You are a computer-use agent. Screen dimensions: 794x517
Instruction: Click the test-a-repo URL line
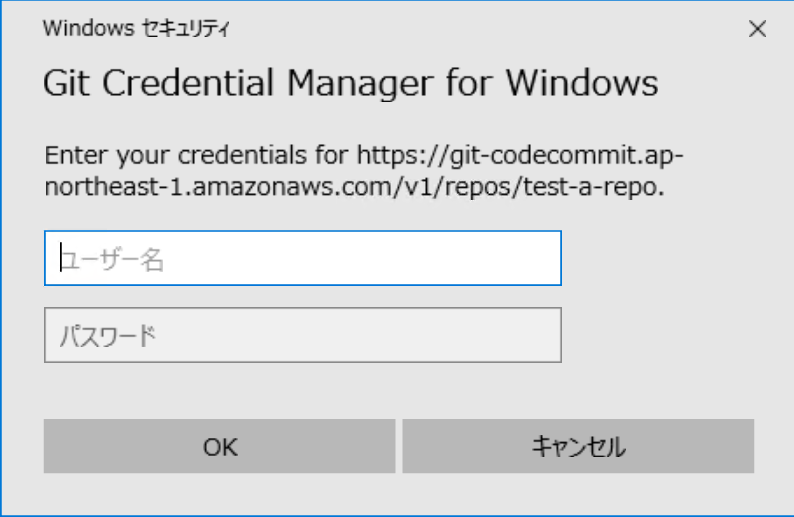pos(356,186)
